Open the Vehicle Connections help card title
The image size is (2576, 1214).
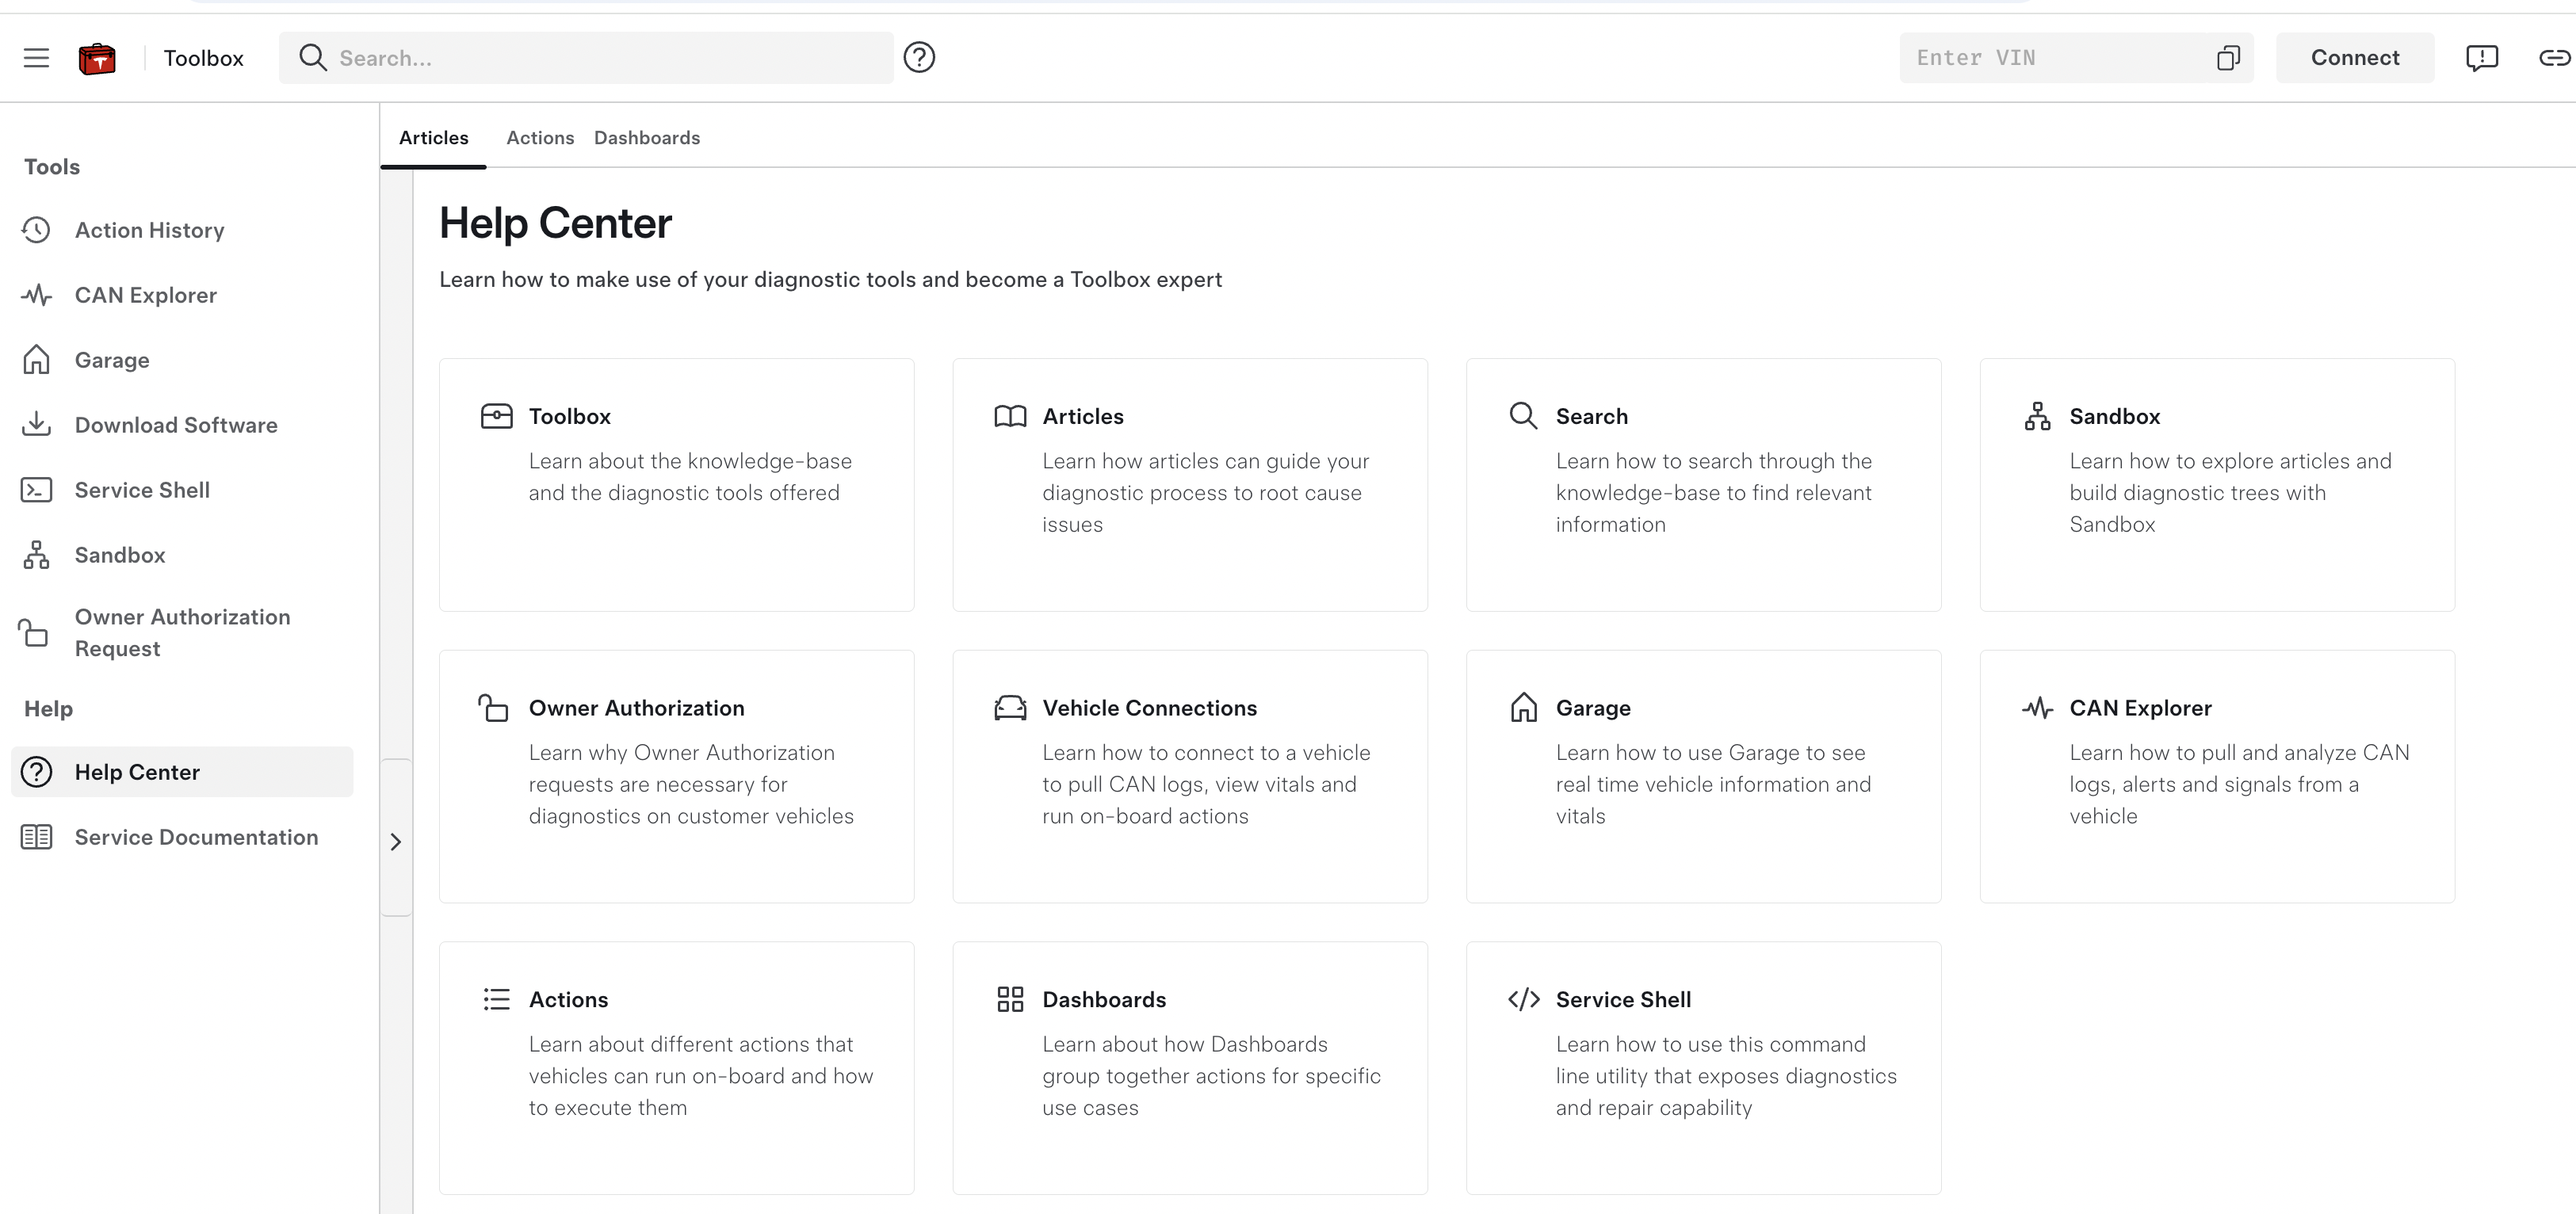pos(1149,708)
